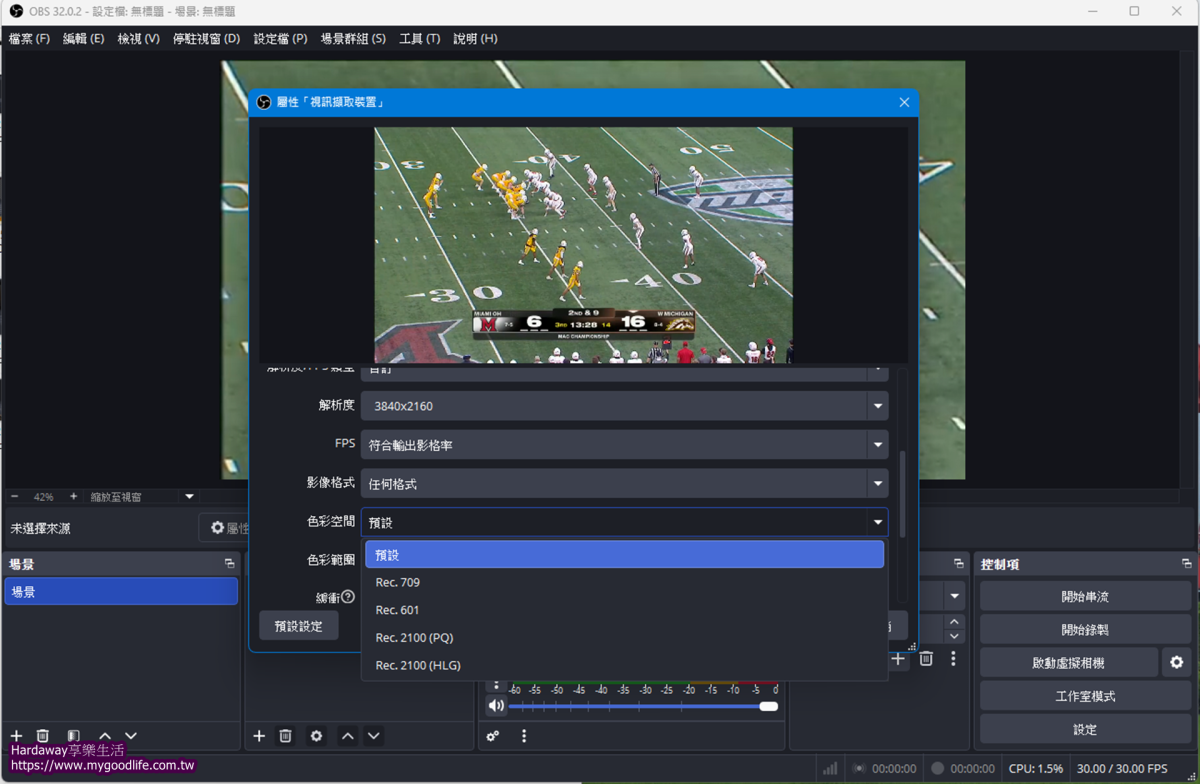Click the trash icon in the Scenes panel
The width and height of the screenshot is (1200, 784).
pos(43,736)
